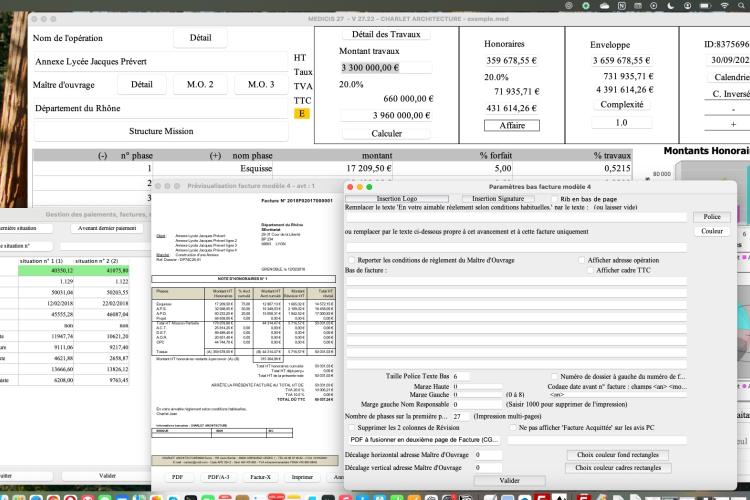Open the M.O. 3 button
The image size is (750, 500).
261,85
